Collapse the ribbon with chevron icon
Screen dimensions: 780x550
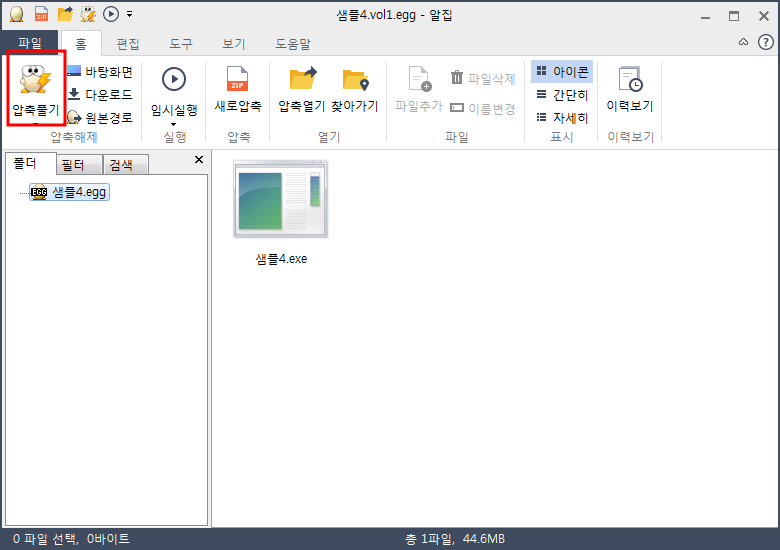(743, 42)
